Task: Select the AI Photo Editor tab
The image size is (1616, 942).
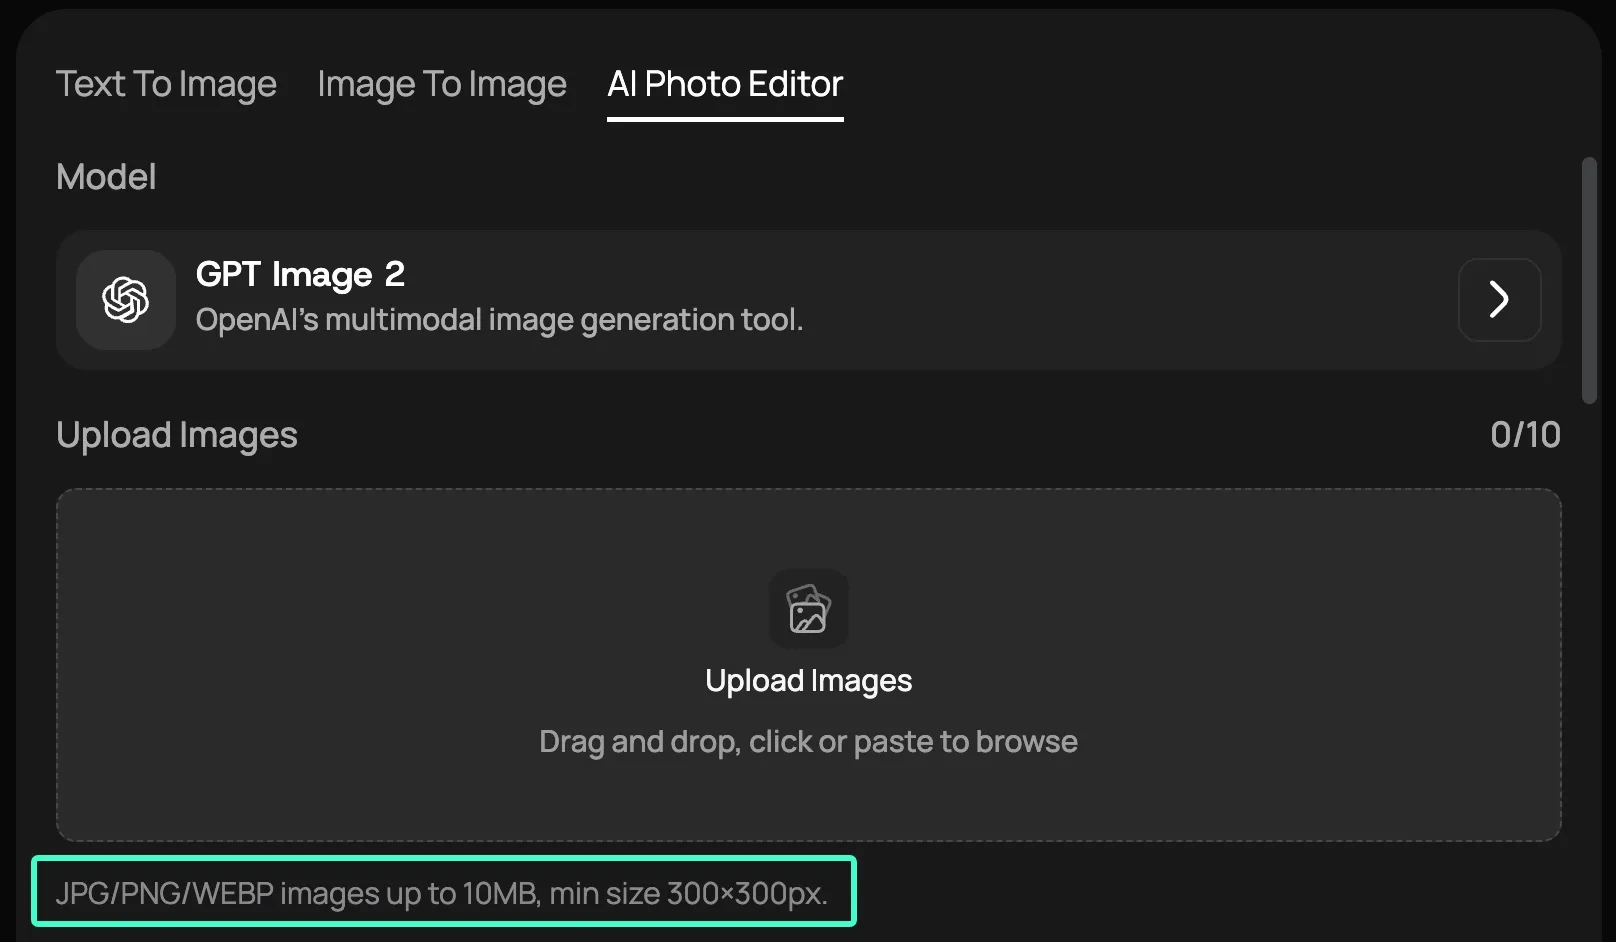Action: pos(725,85)
